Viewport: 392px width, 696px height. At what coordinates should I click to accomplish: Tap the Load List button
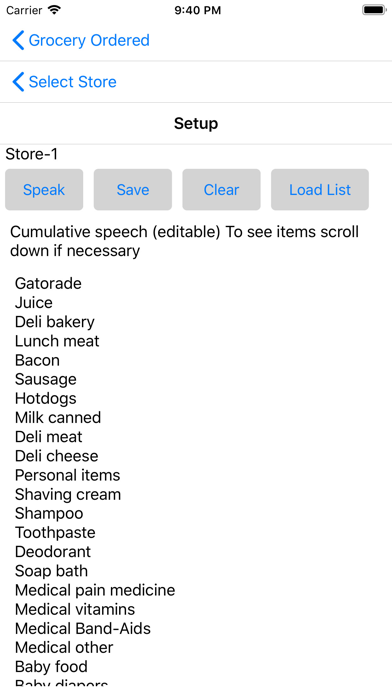(320, 190)
